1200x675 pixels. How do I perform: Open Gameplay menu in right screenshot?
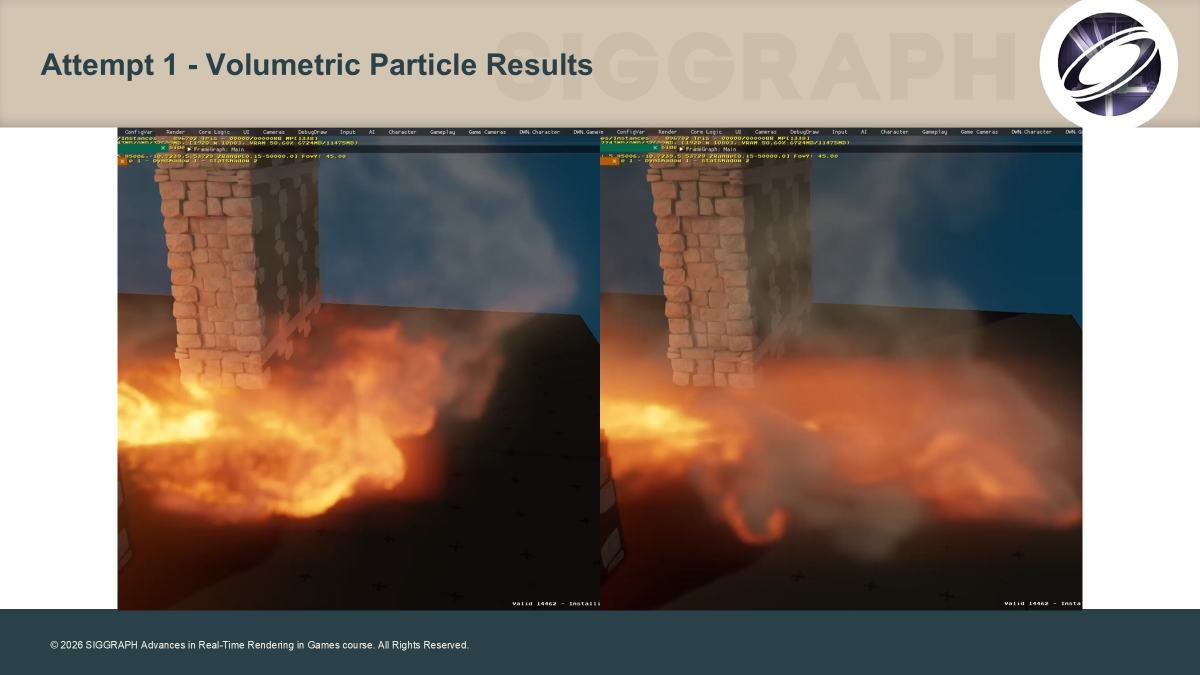click(935, 132)
